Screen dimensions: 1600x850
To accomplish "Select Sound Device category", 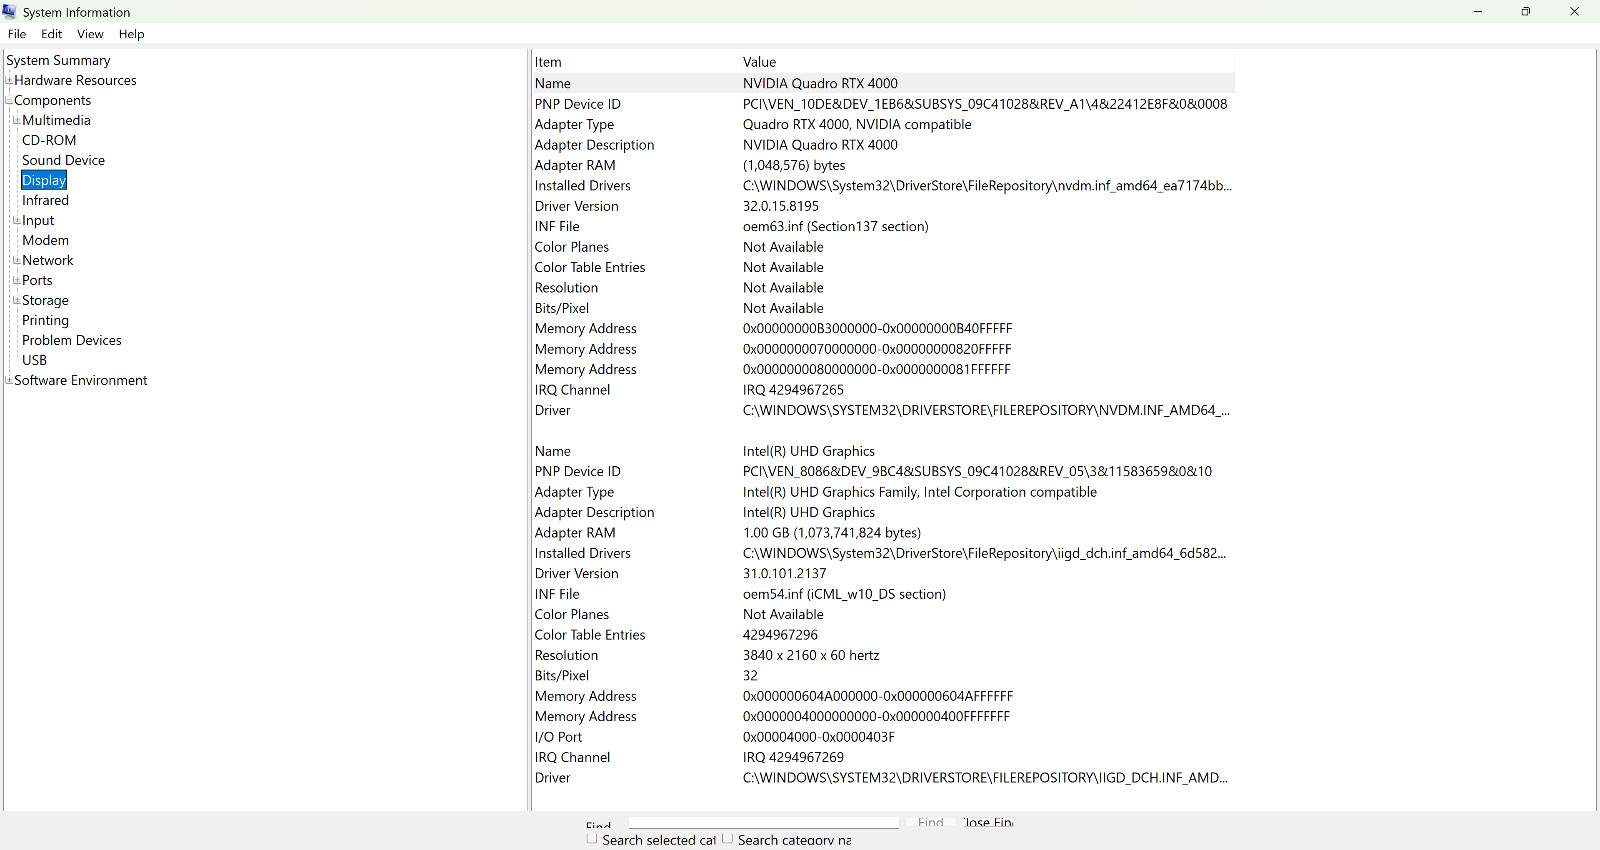I will pos(63,161).
